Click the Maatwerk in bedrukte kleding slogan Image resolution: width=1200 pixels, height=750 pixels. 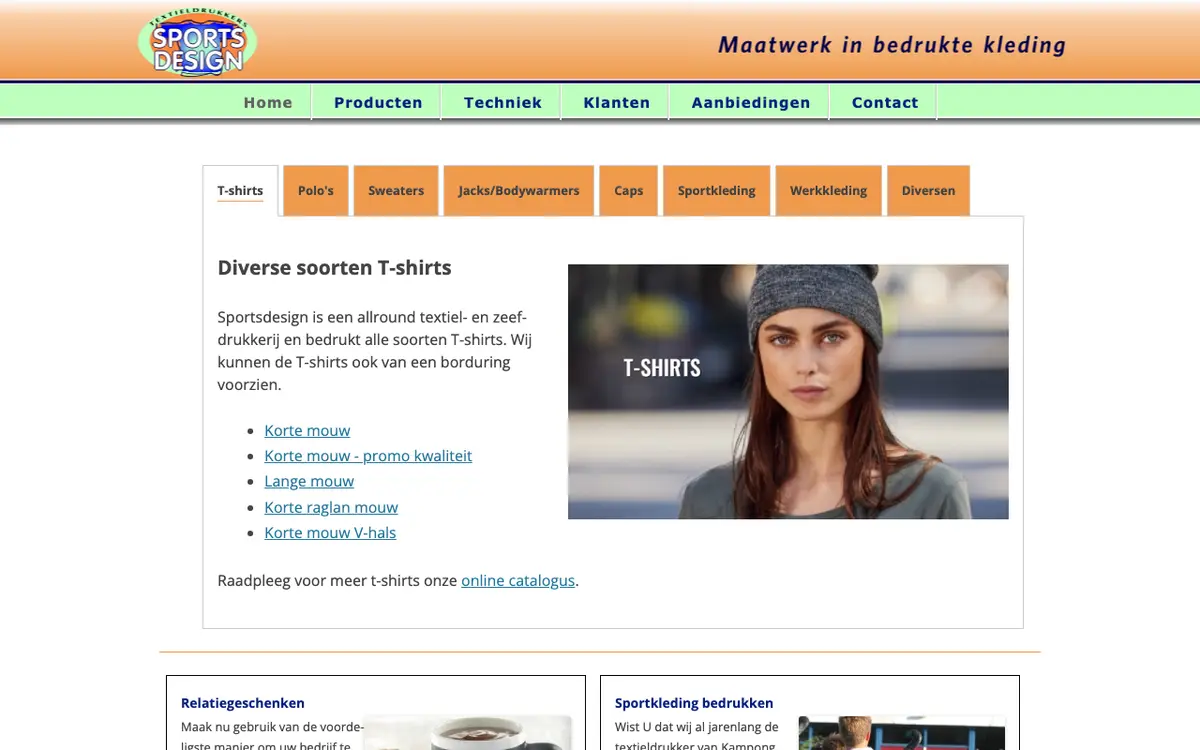coord(892,45)
